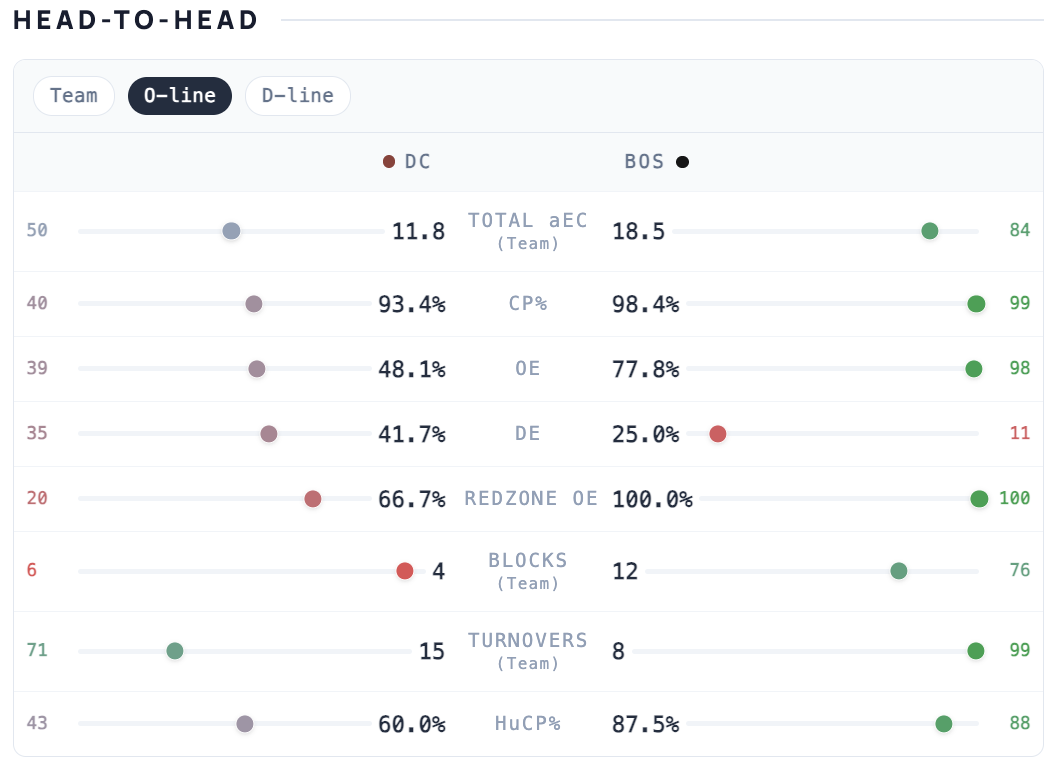Click the HuCP% stat label
This screenshot has width=1058, height=766.
528,723
